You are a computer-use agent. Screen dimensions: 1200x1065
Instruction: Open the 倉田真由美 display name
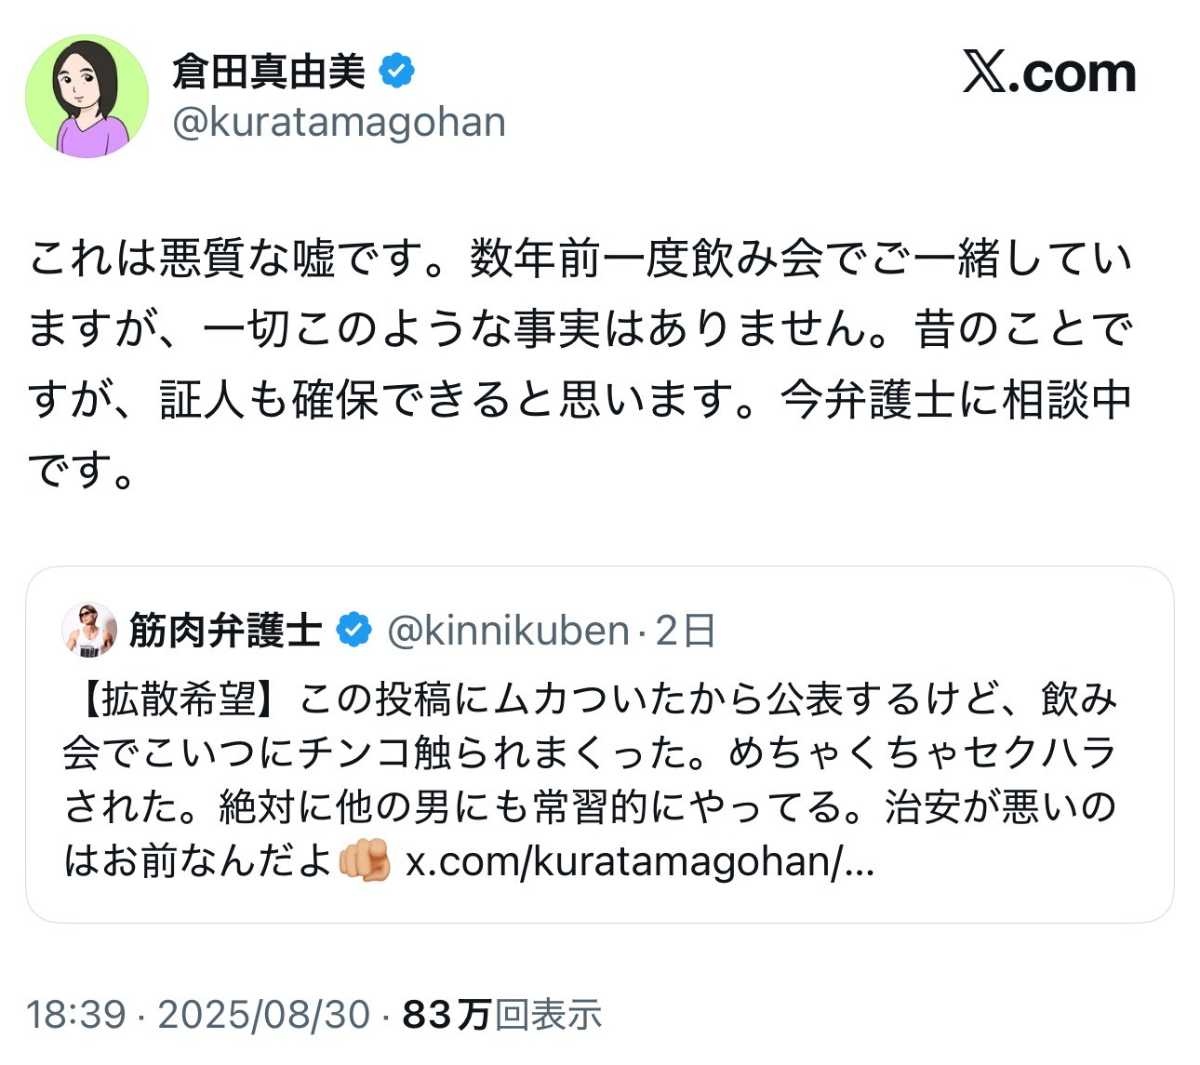tap(269, 71)
